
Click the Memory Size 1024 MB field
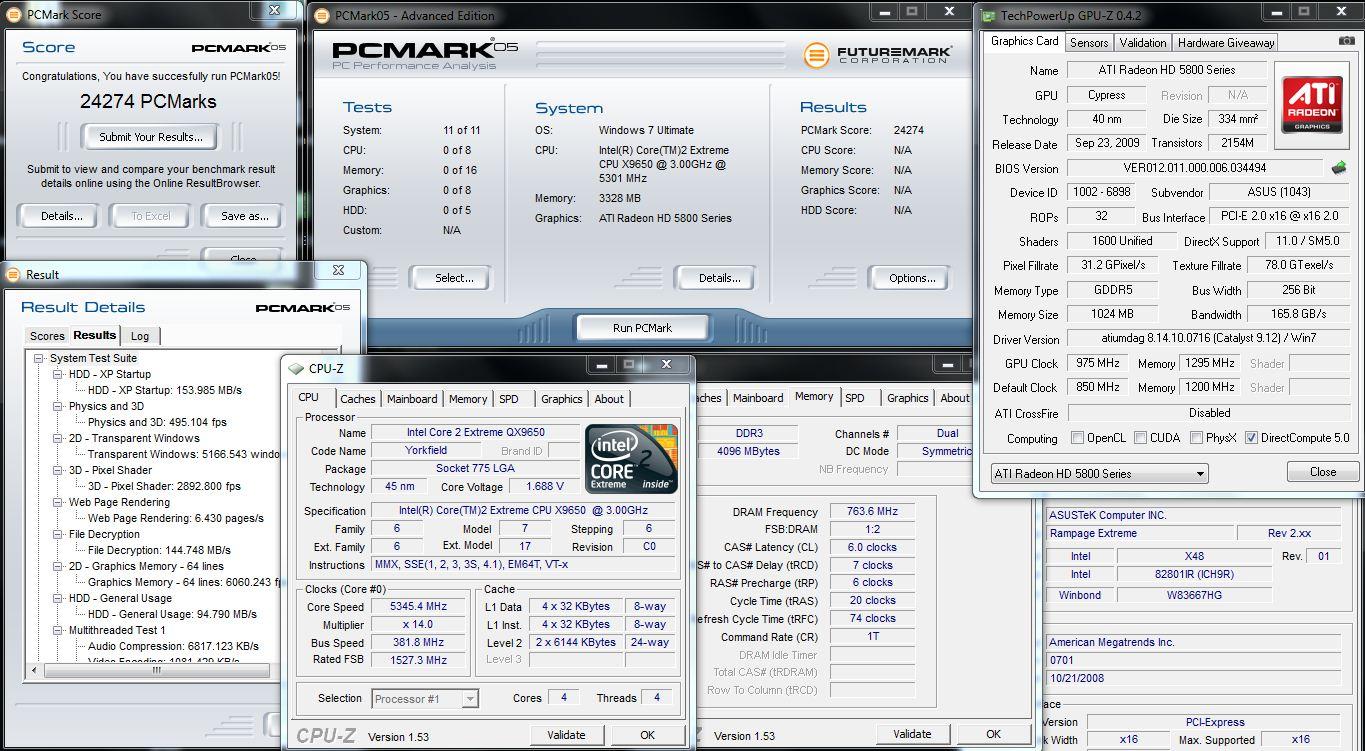(1113, 314)
